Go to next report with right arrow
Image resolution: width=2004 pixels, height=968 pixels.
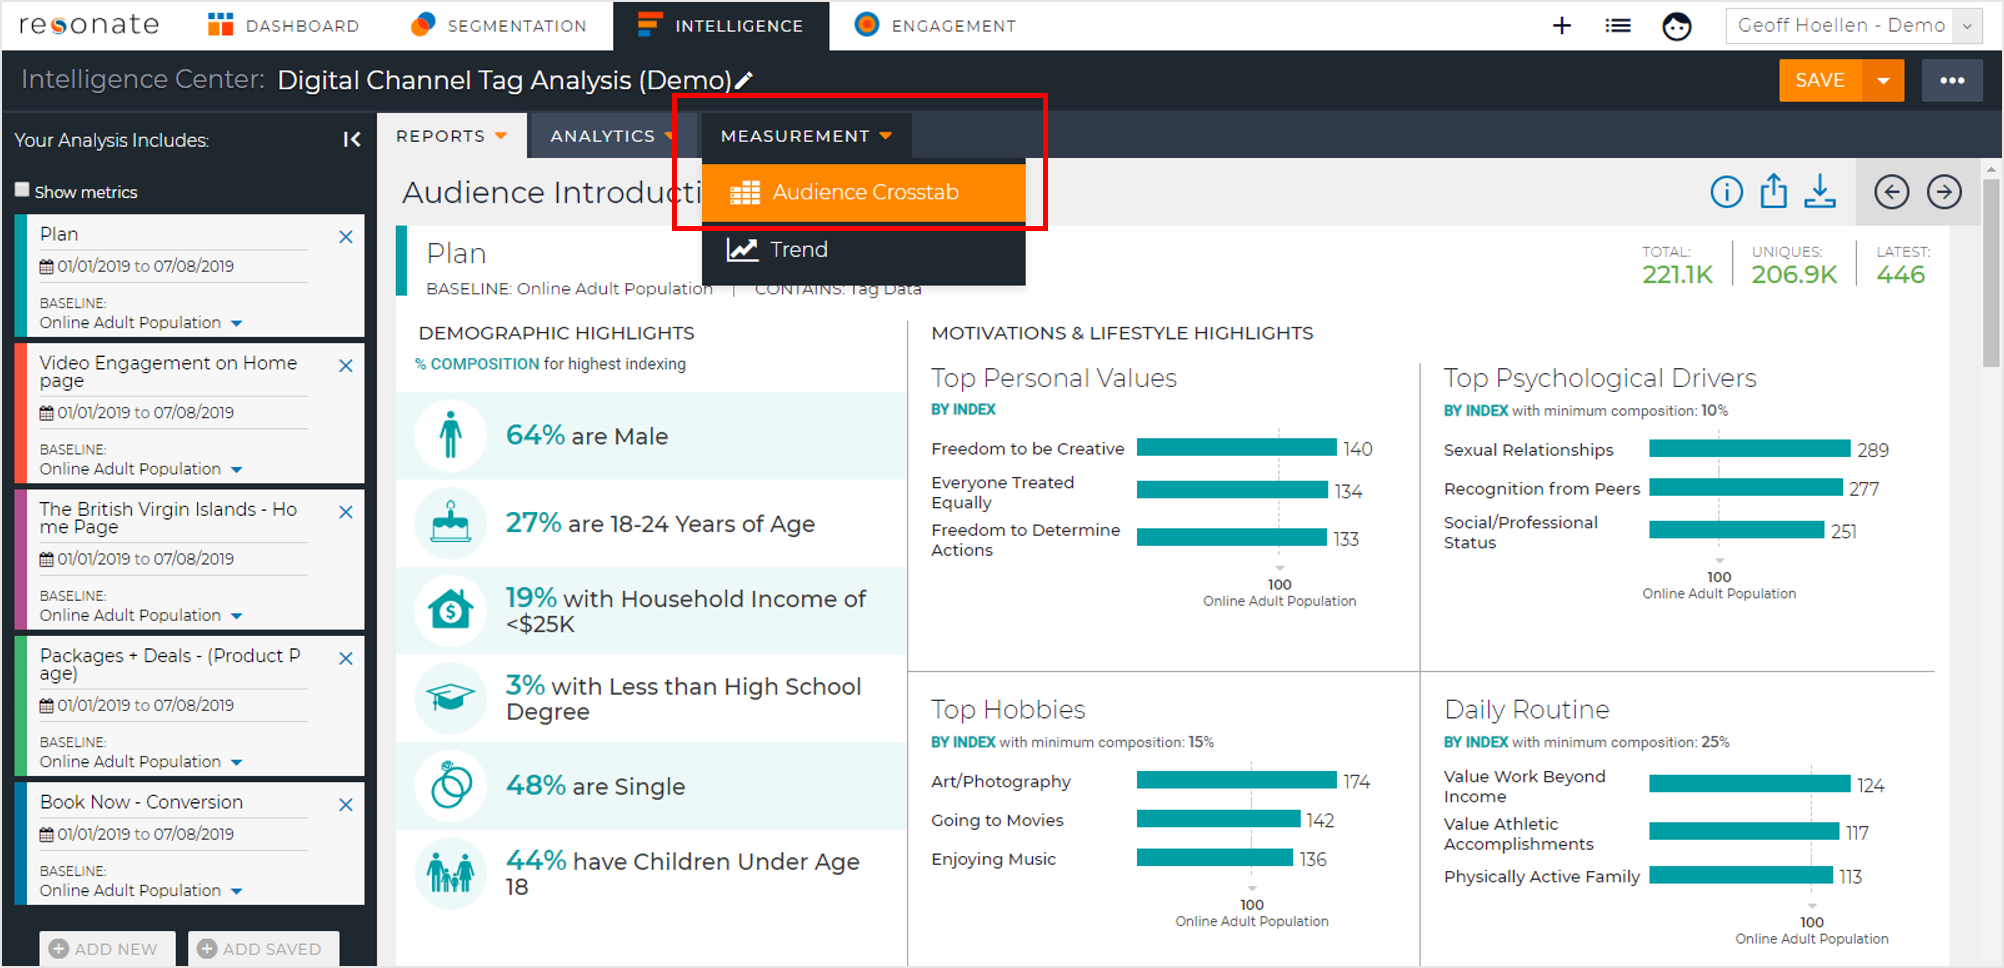click(1943, 191)
